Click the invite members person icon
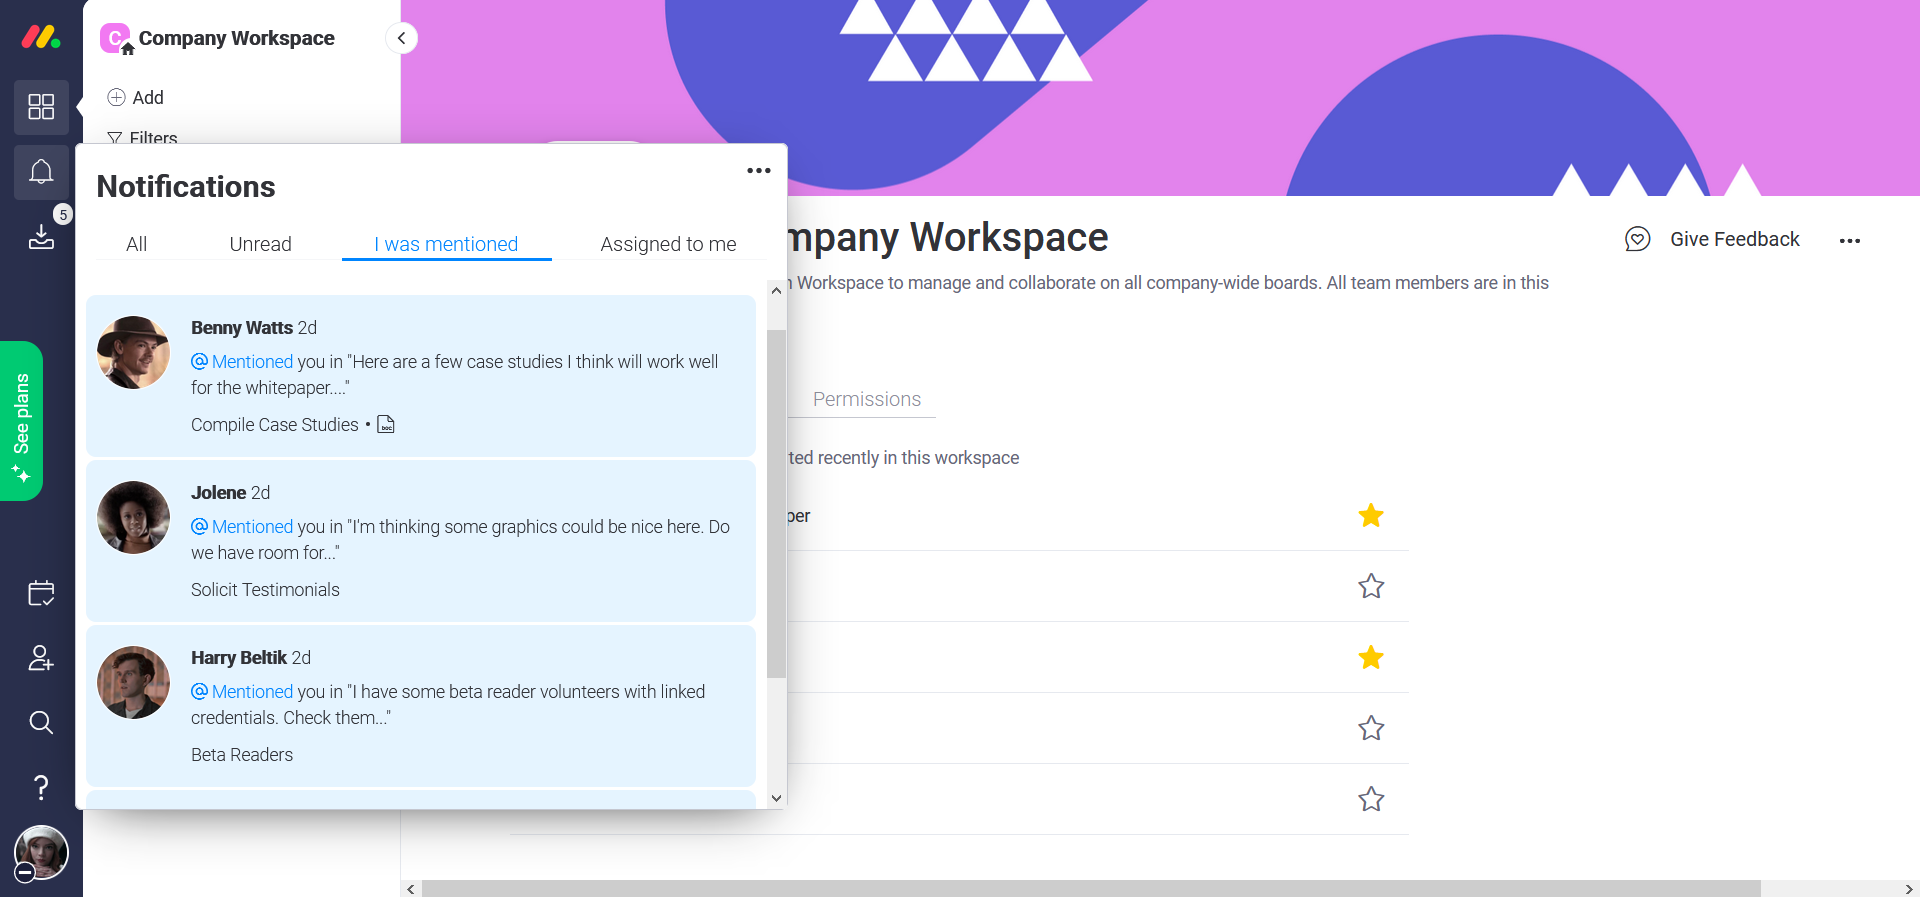Viewport: 1920px width, 897px height. (41, 658)
